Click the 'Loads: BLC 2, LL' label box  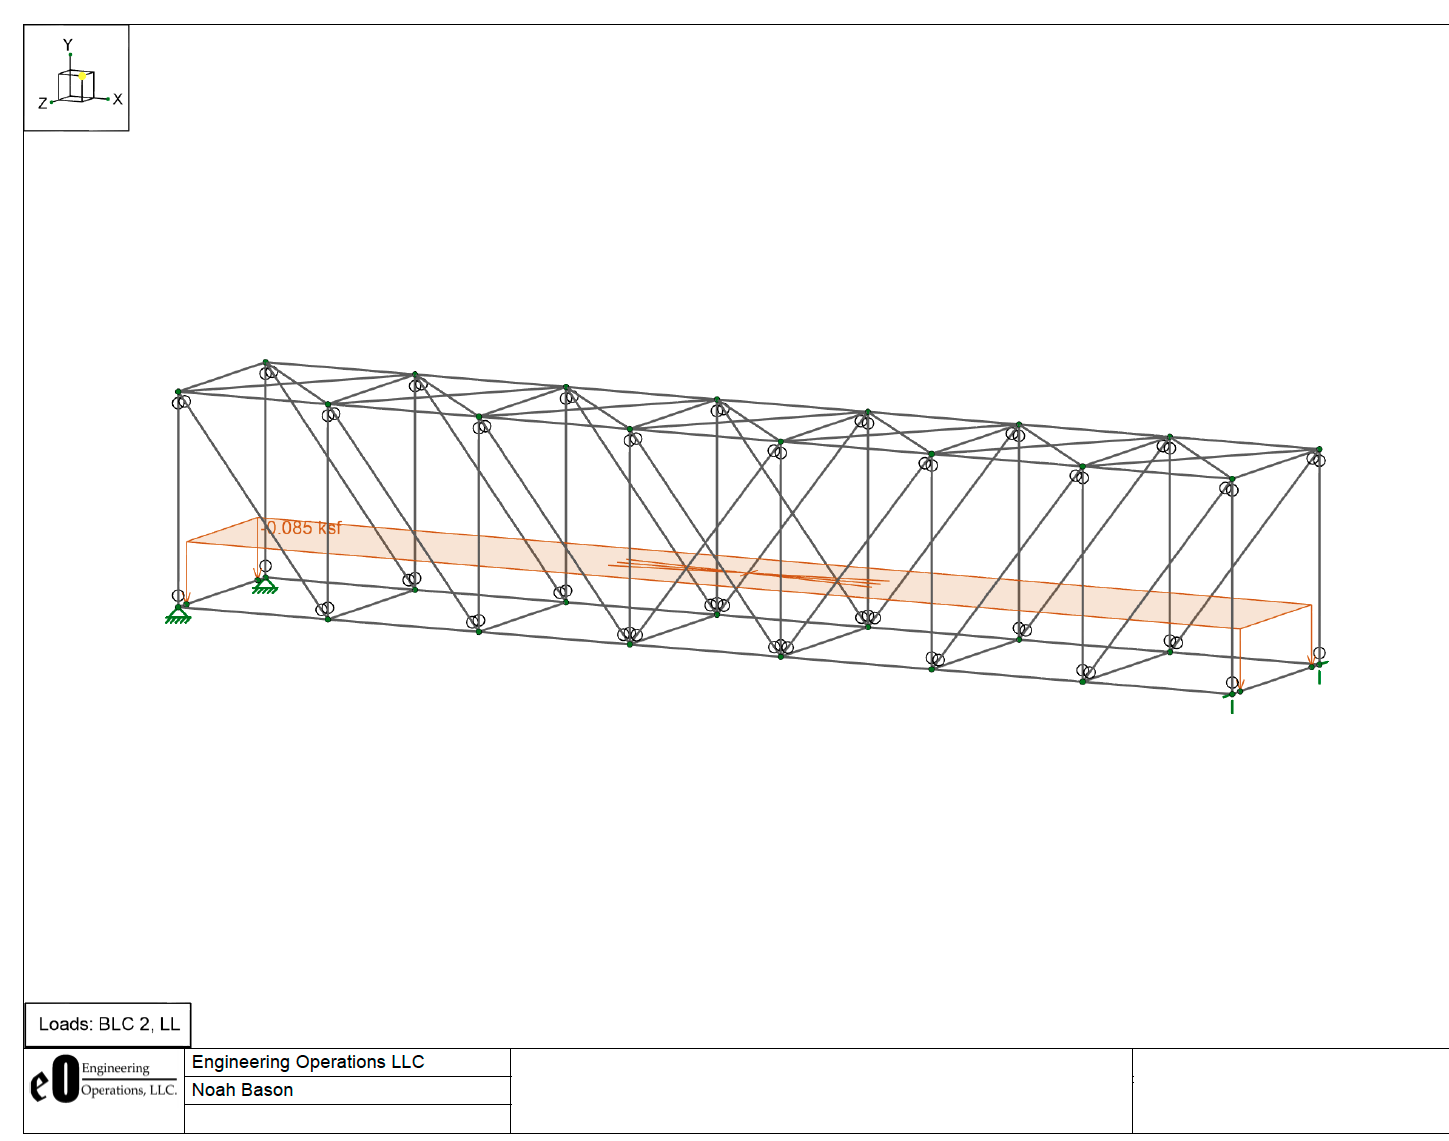[x=108, y=1024]
